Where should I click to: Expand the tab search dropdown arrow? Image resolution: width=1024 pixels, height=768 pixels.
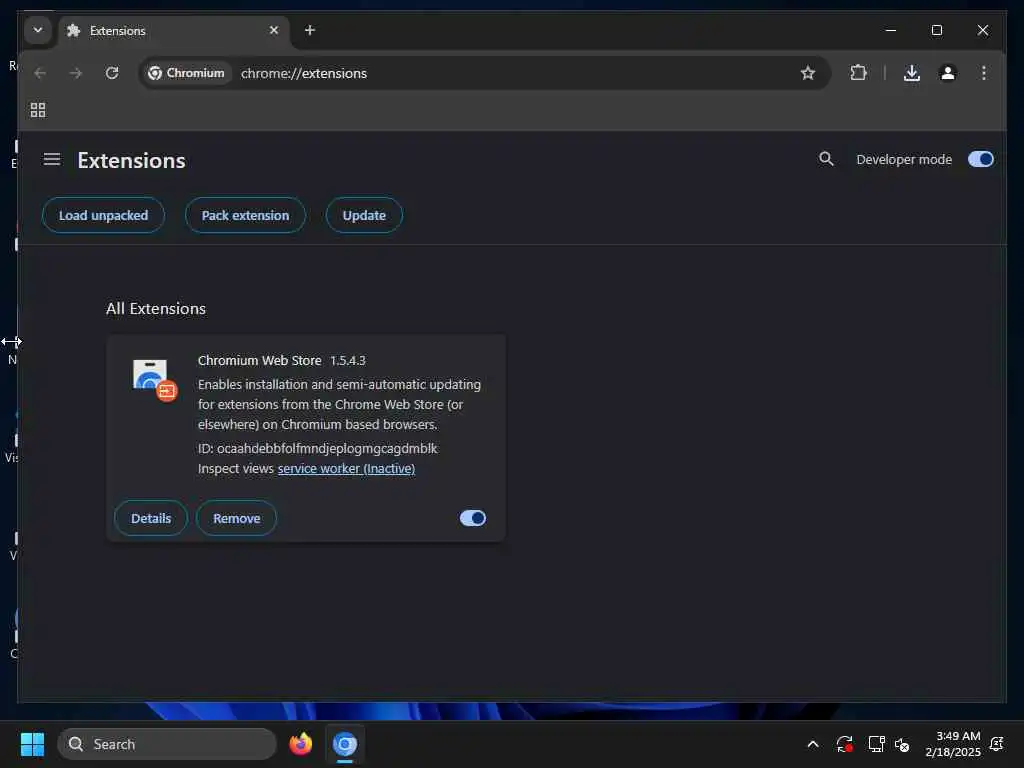pos(38,30)
